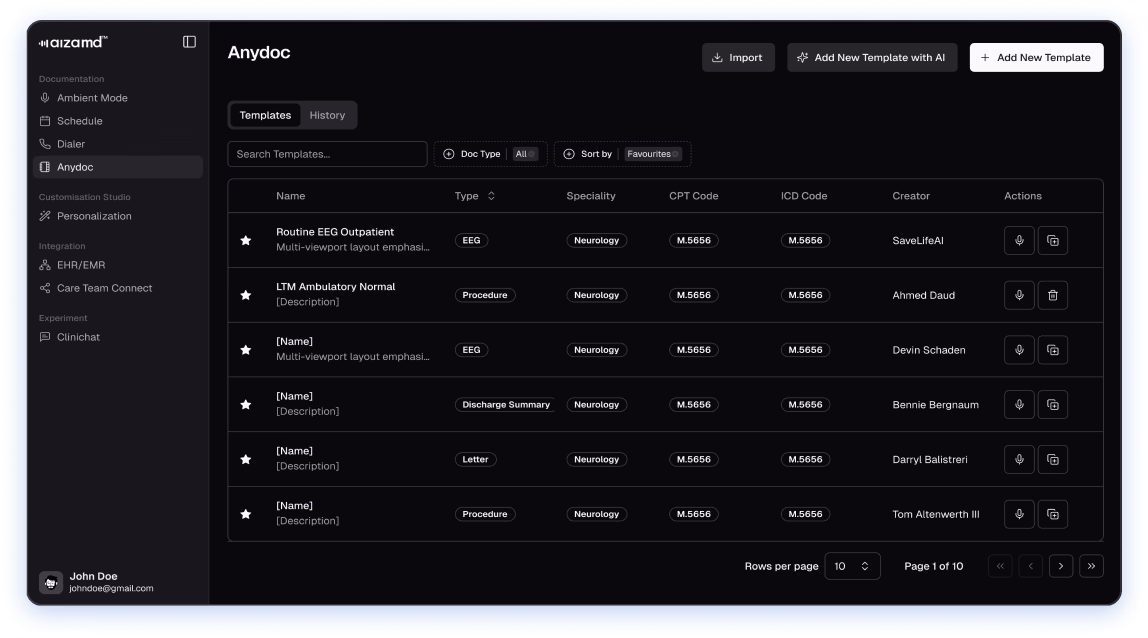Switch to the History tab
The image size is (1148, 638).
(327, 115)
